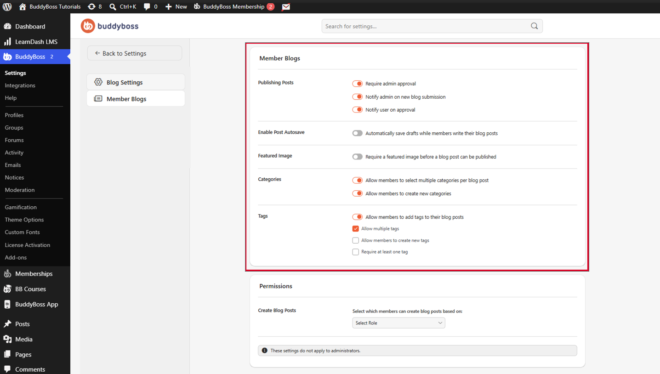This screenshot has height=374, width=660.
Task: Open Help in BuddyBoss submenu
Action: click(11, 98)
